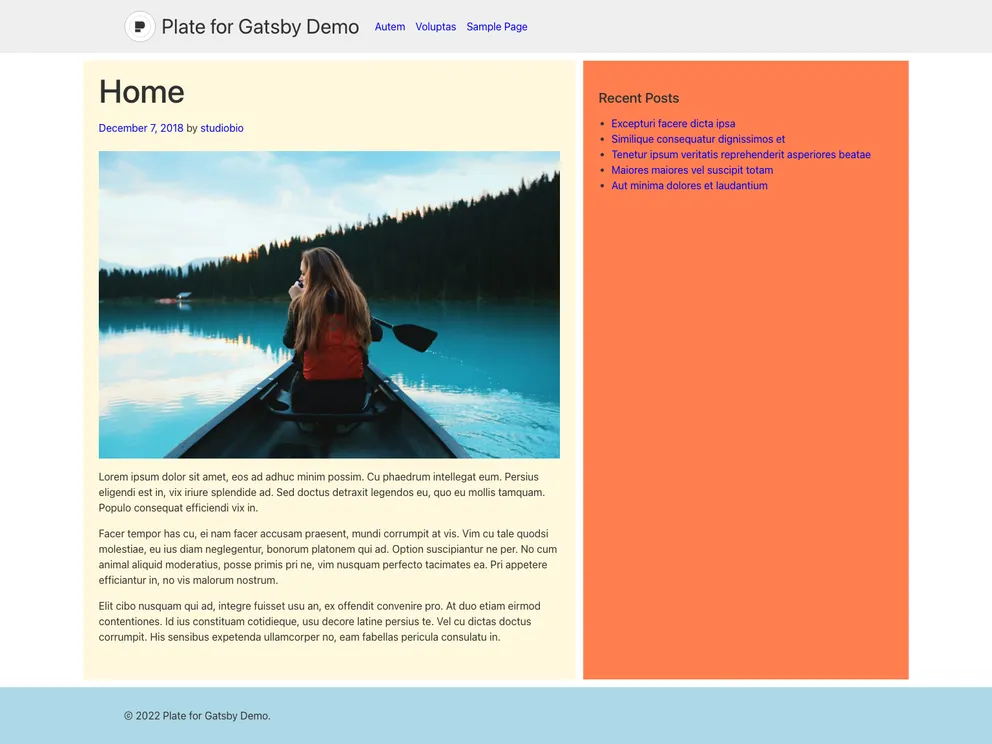Screen dimensions: 992x744
Task: Open the Voluptas navigation link
Action: [436, 27]
